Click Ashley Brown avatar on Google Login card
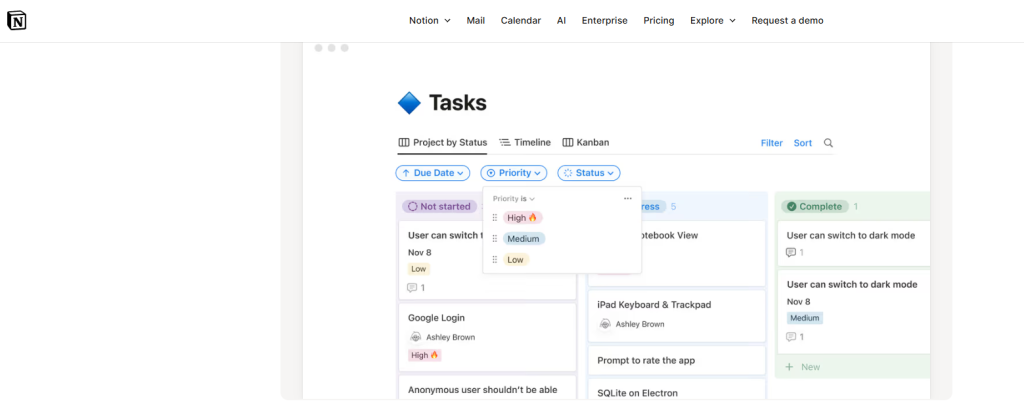This screenshot has height=412, width=1024. pos(415,338)
